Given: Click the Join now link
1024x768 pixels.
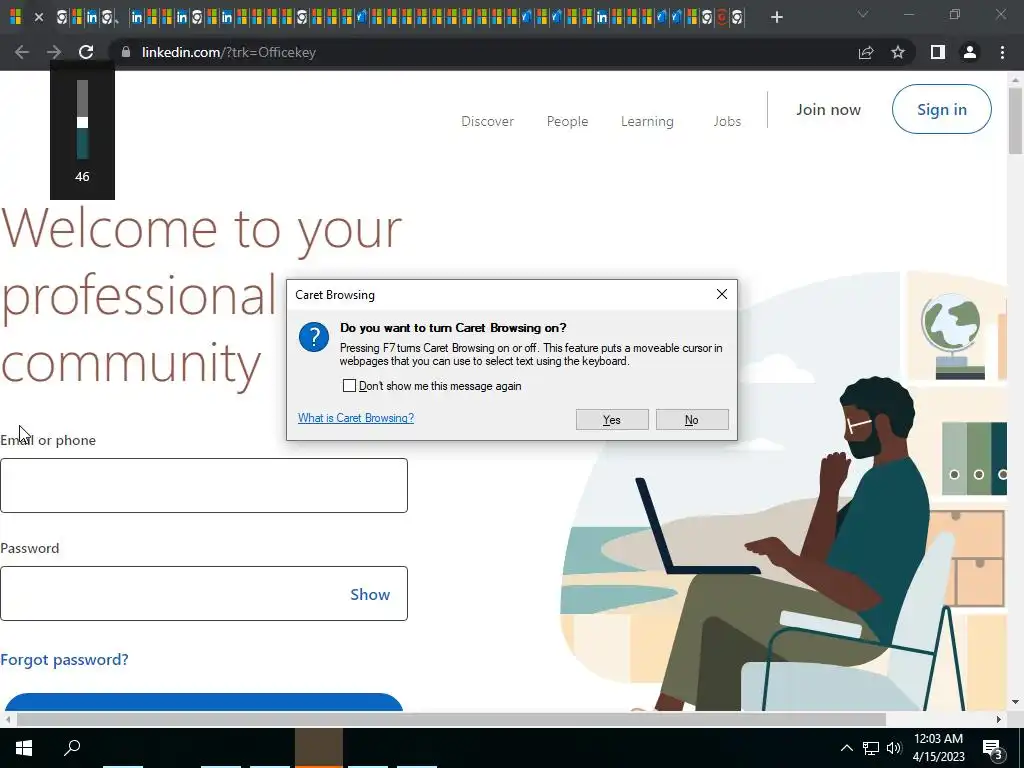Looking at the screenshot, I should [x=828, y=110].
